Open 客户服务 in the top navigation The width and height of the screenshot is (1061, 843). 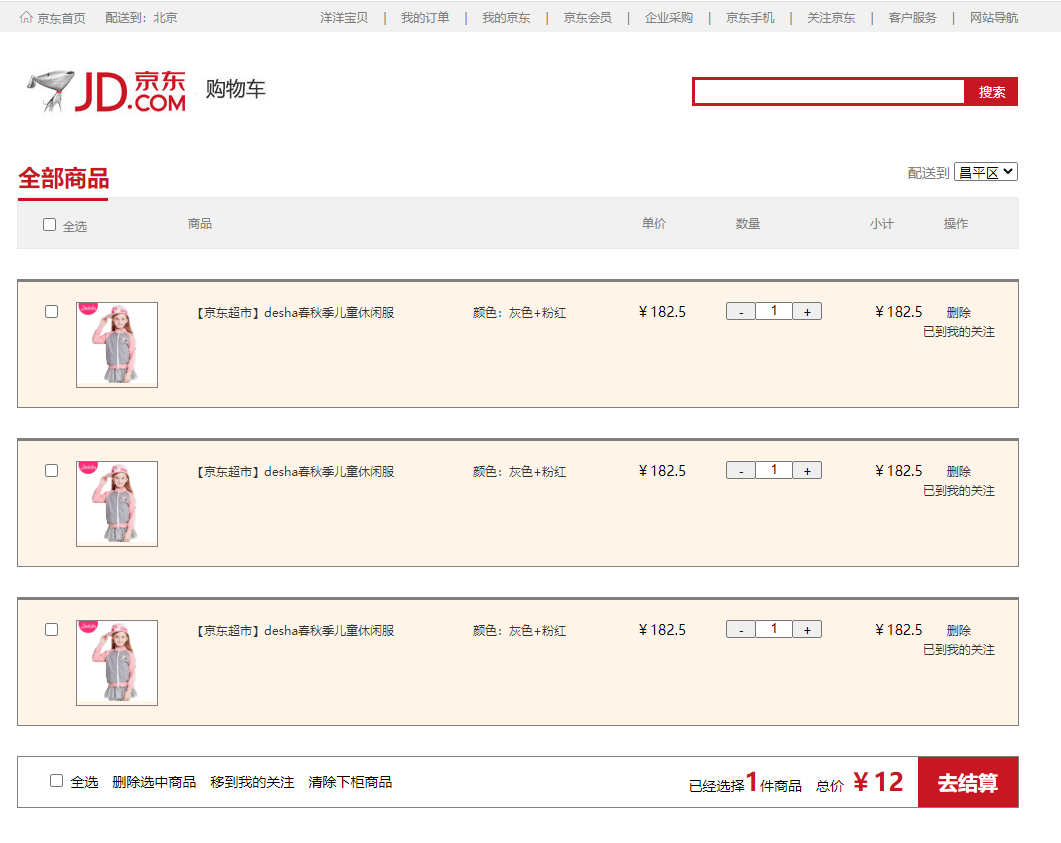tap(912, 18)
